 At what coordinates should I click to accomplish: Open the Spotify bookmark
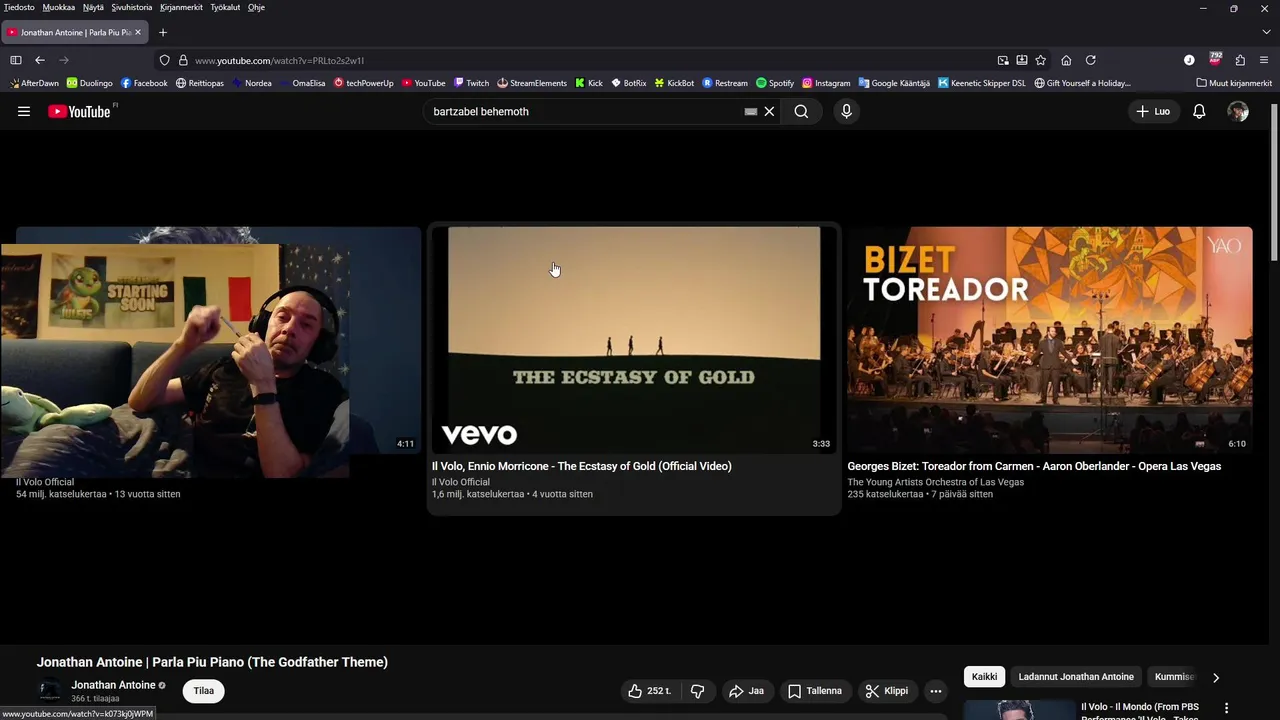coord(775,83)
